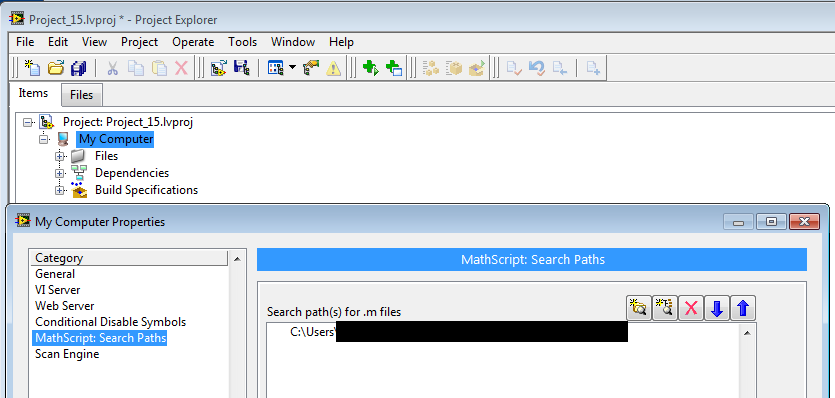Click the Deploy package arrow icon
This screenshot has height=398, width=835.
[x=477, y=68]
